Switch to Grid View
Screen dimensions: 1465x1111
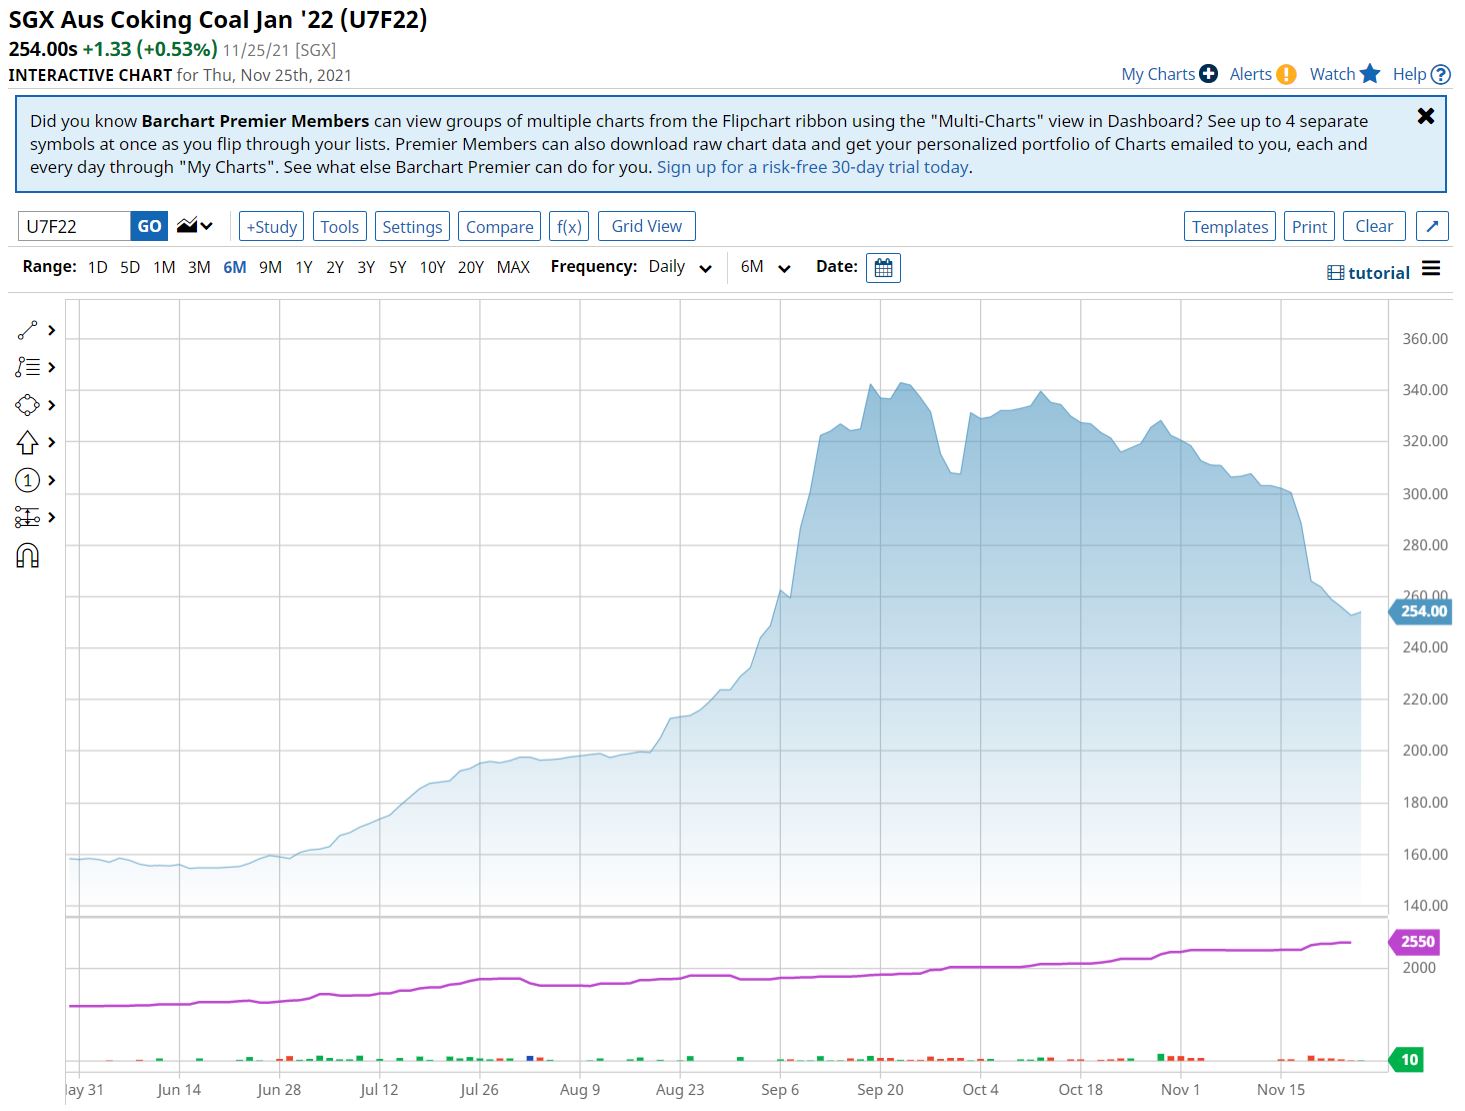click(x=646, y=227)
